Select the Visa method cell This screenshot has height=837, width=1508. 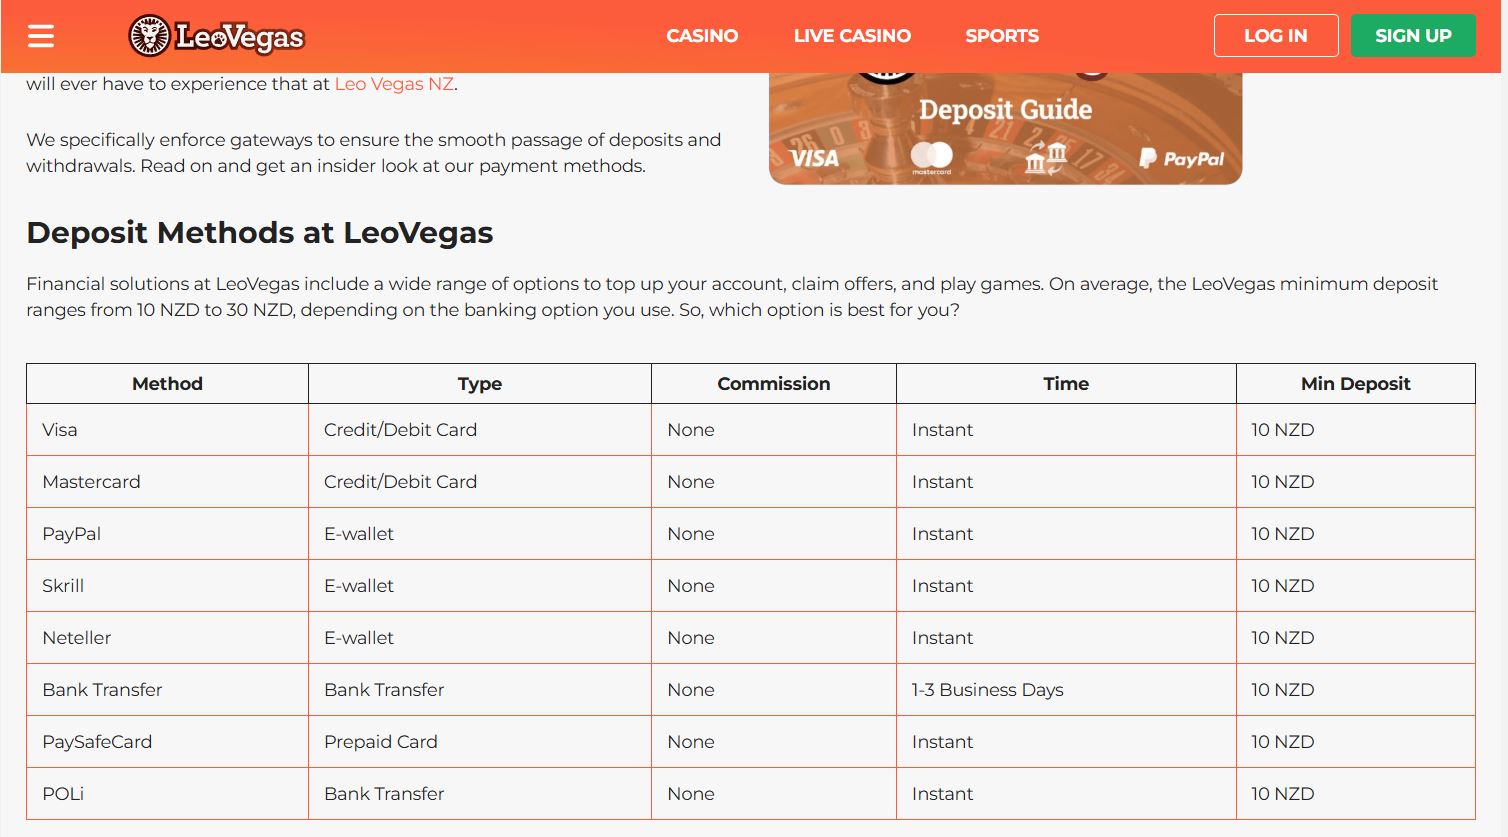tap(167, 430)
